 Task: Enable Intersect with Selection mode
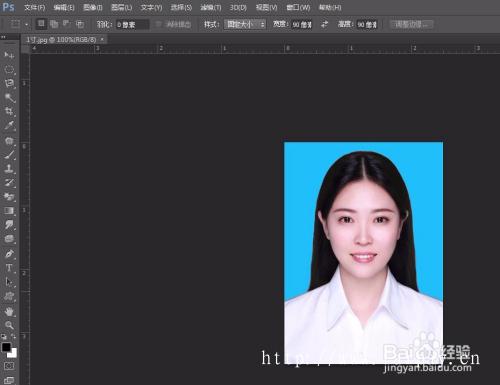[79, 24]
